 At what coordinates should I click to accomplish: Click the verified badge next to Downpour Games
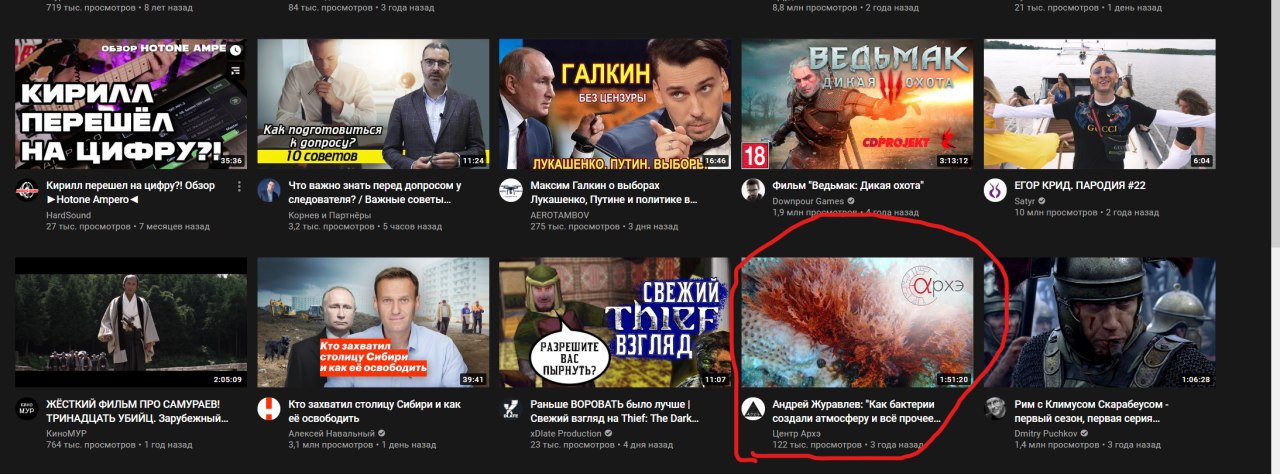[x=851, y=200]
